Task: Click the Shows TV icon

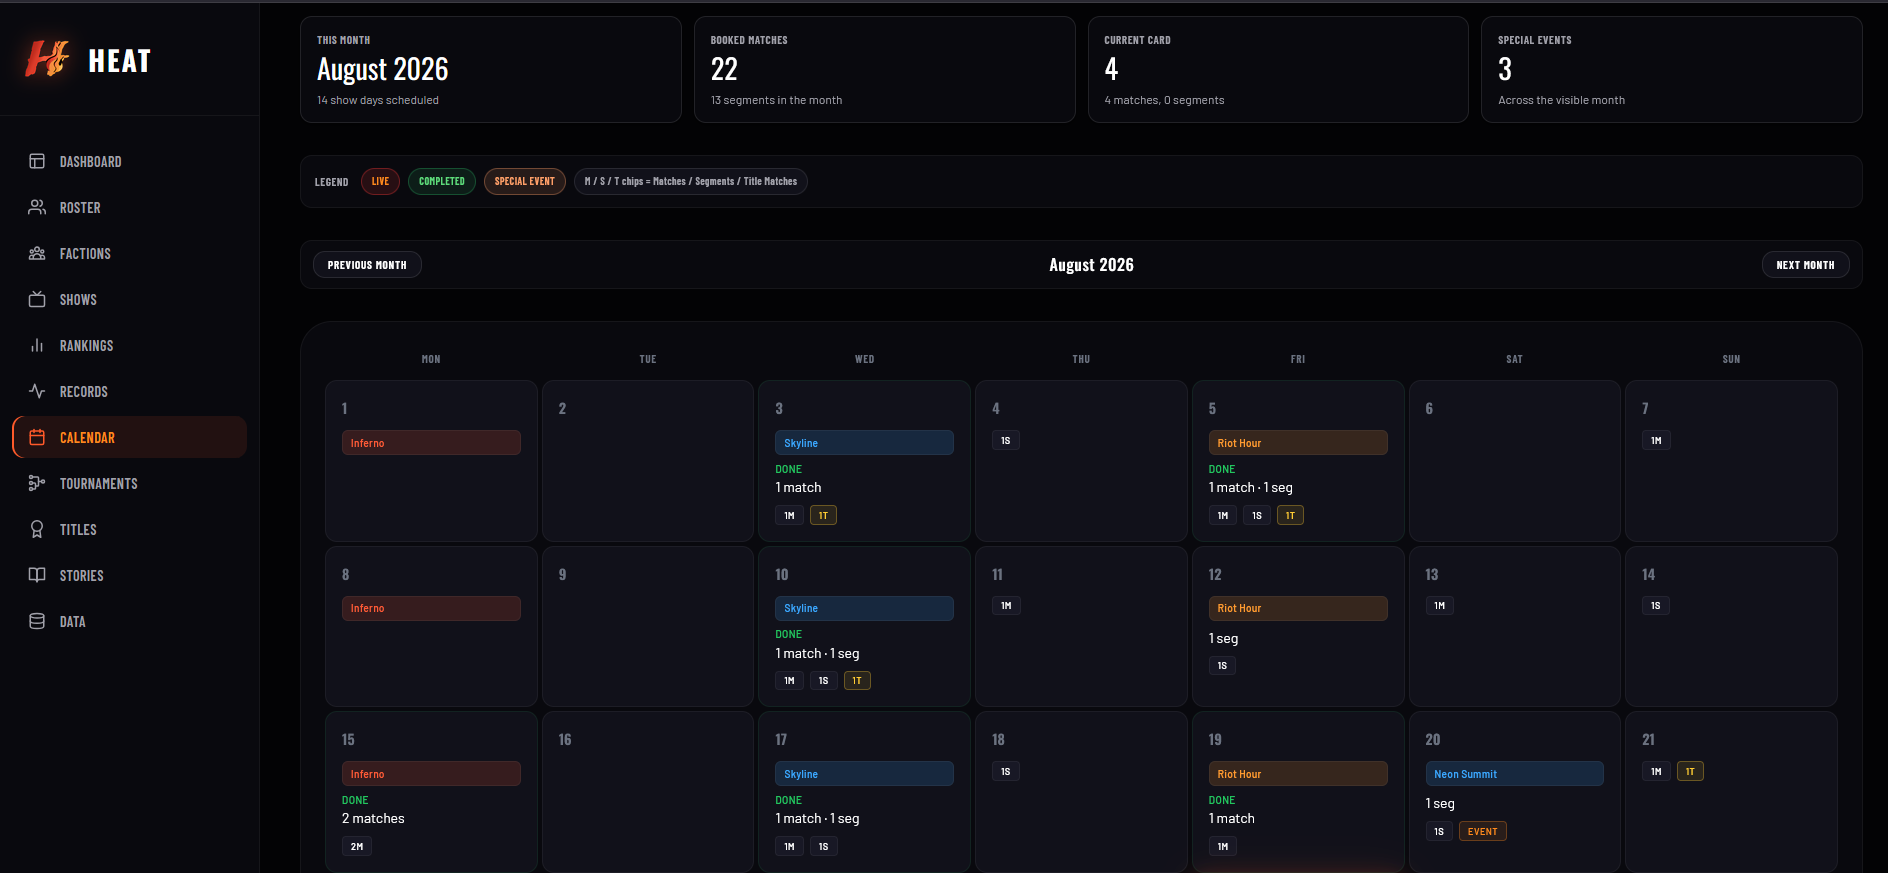Action: 37,299
